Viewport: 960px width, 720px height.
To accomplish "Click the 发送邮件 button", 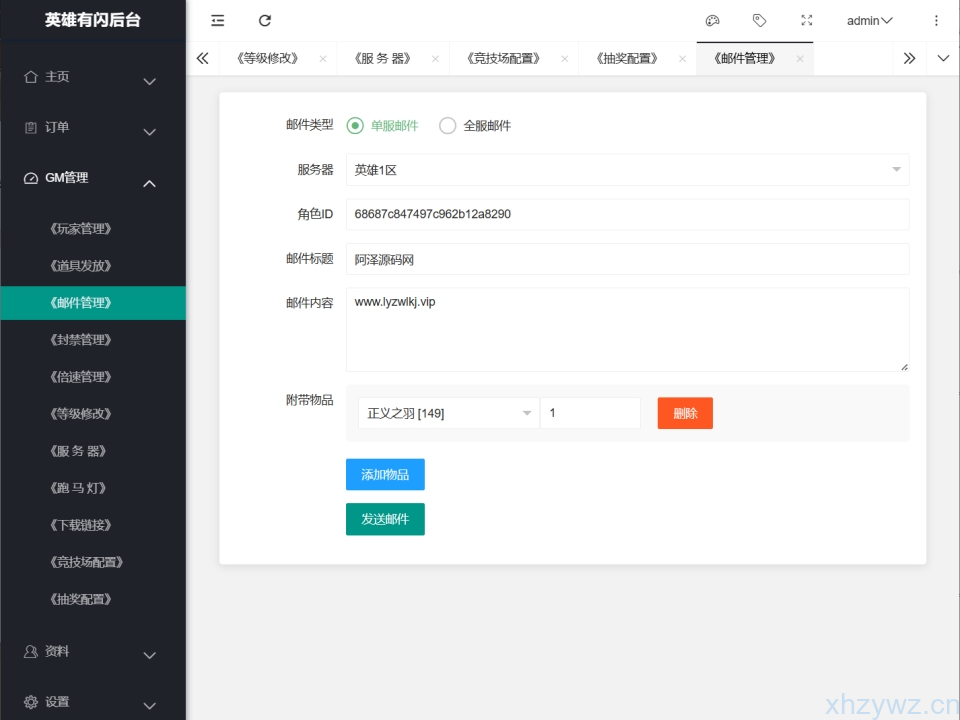I will click(x=385, y=520).
